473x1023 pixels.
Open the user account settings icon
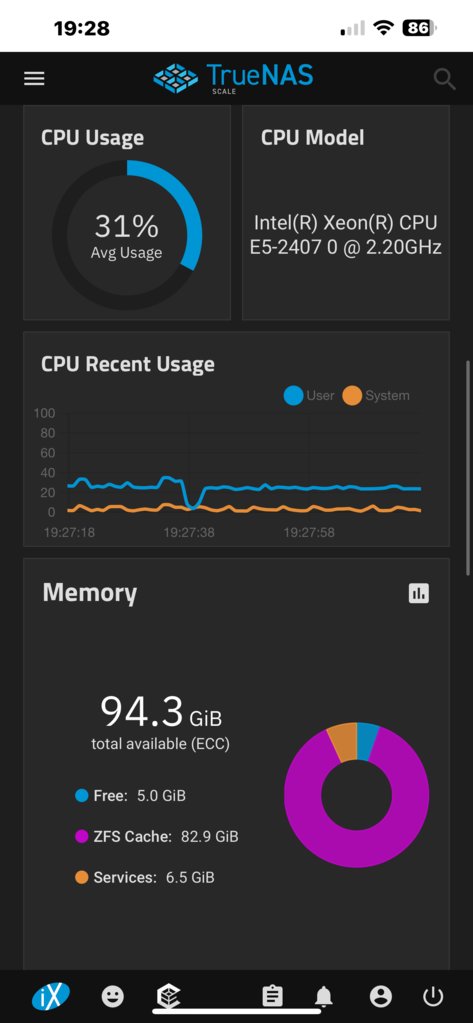click(x=381, y=996)
